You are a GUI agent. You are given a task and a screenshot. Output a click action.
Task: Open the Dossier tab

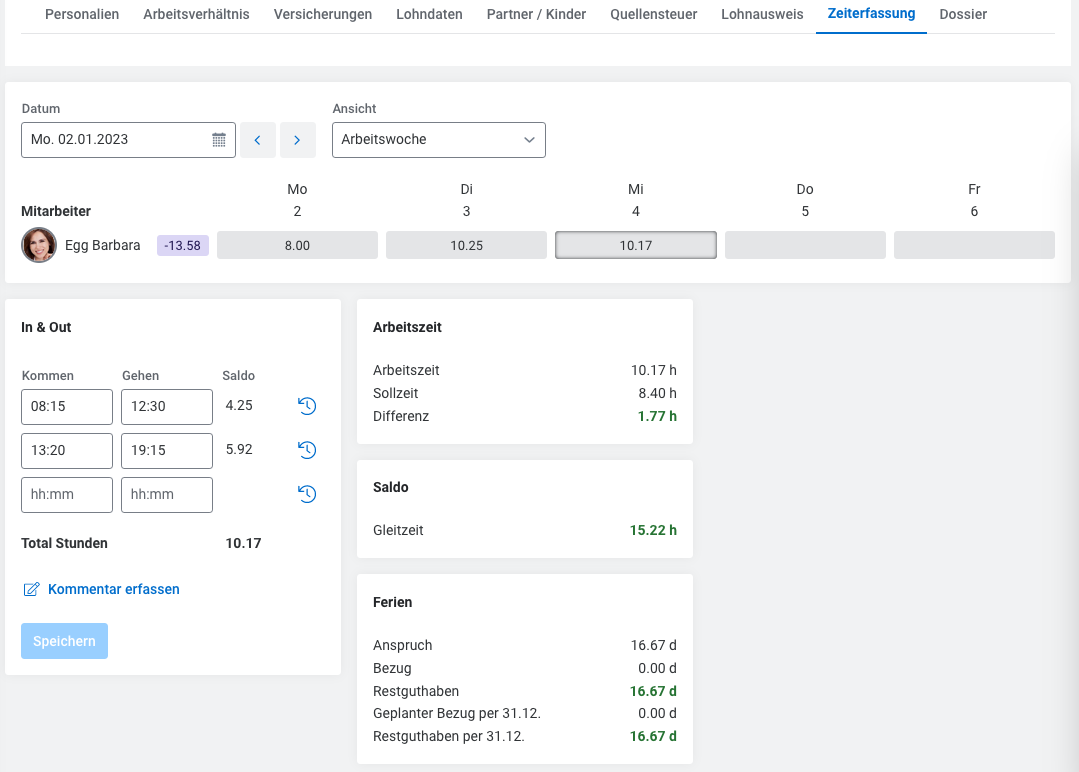[x=962, y=15]
